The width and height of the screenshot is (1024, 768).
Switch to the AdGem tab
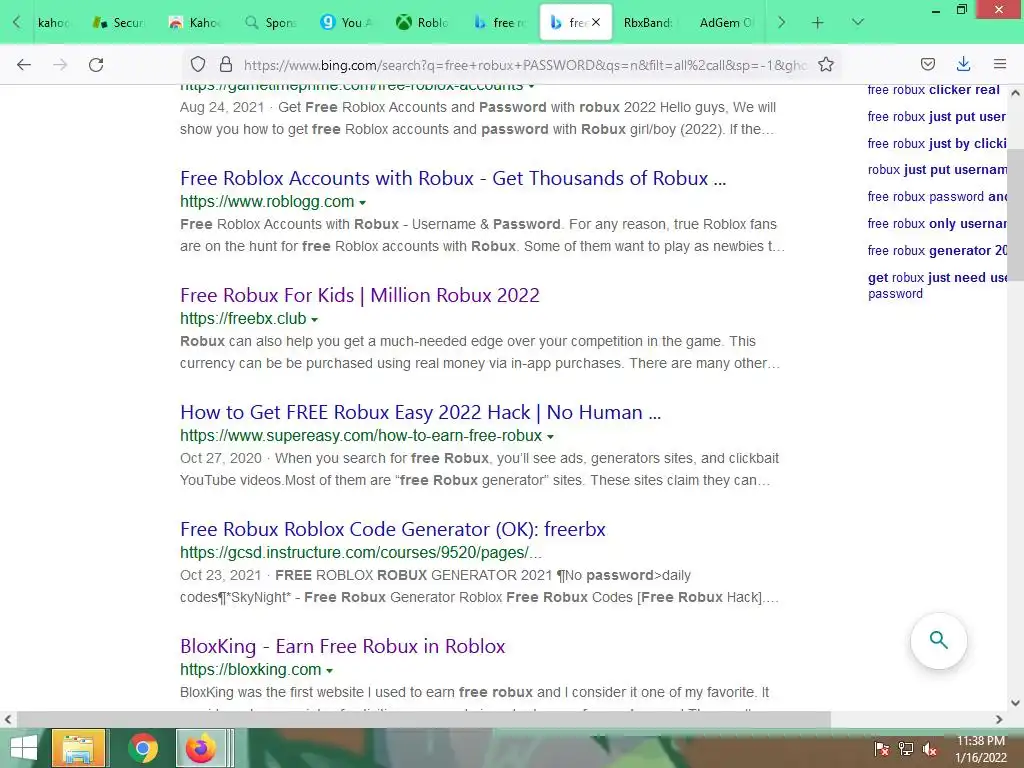tap(726, 23)
